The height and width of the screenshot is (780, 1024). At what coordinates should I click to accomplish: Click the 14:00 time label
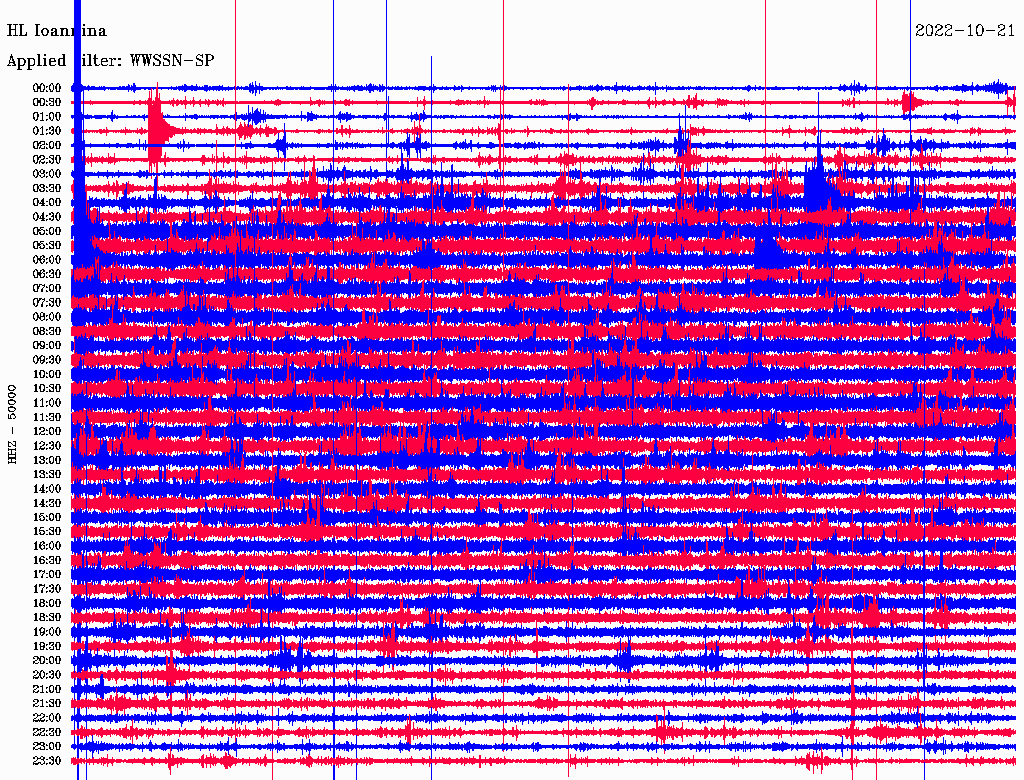tap(47, 489)
